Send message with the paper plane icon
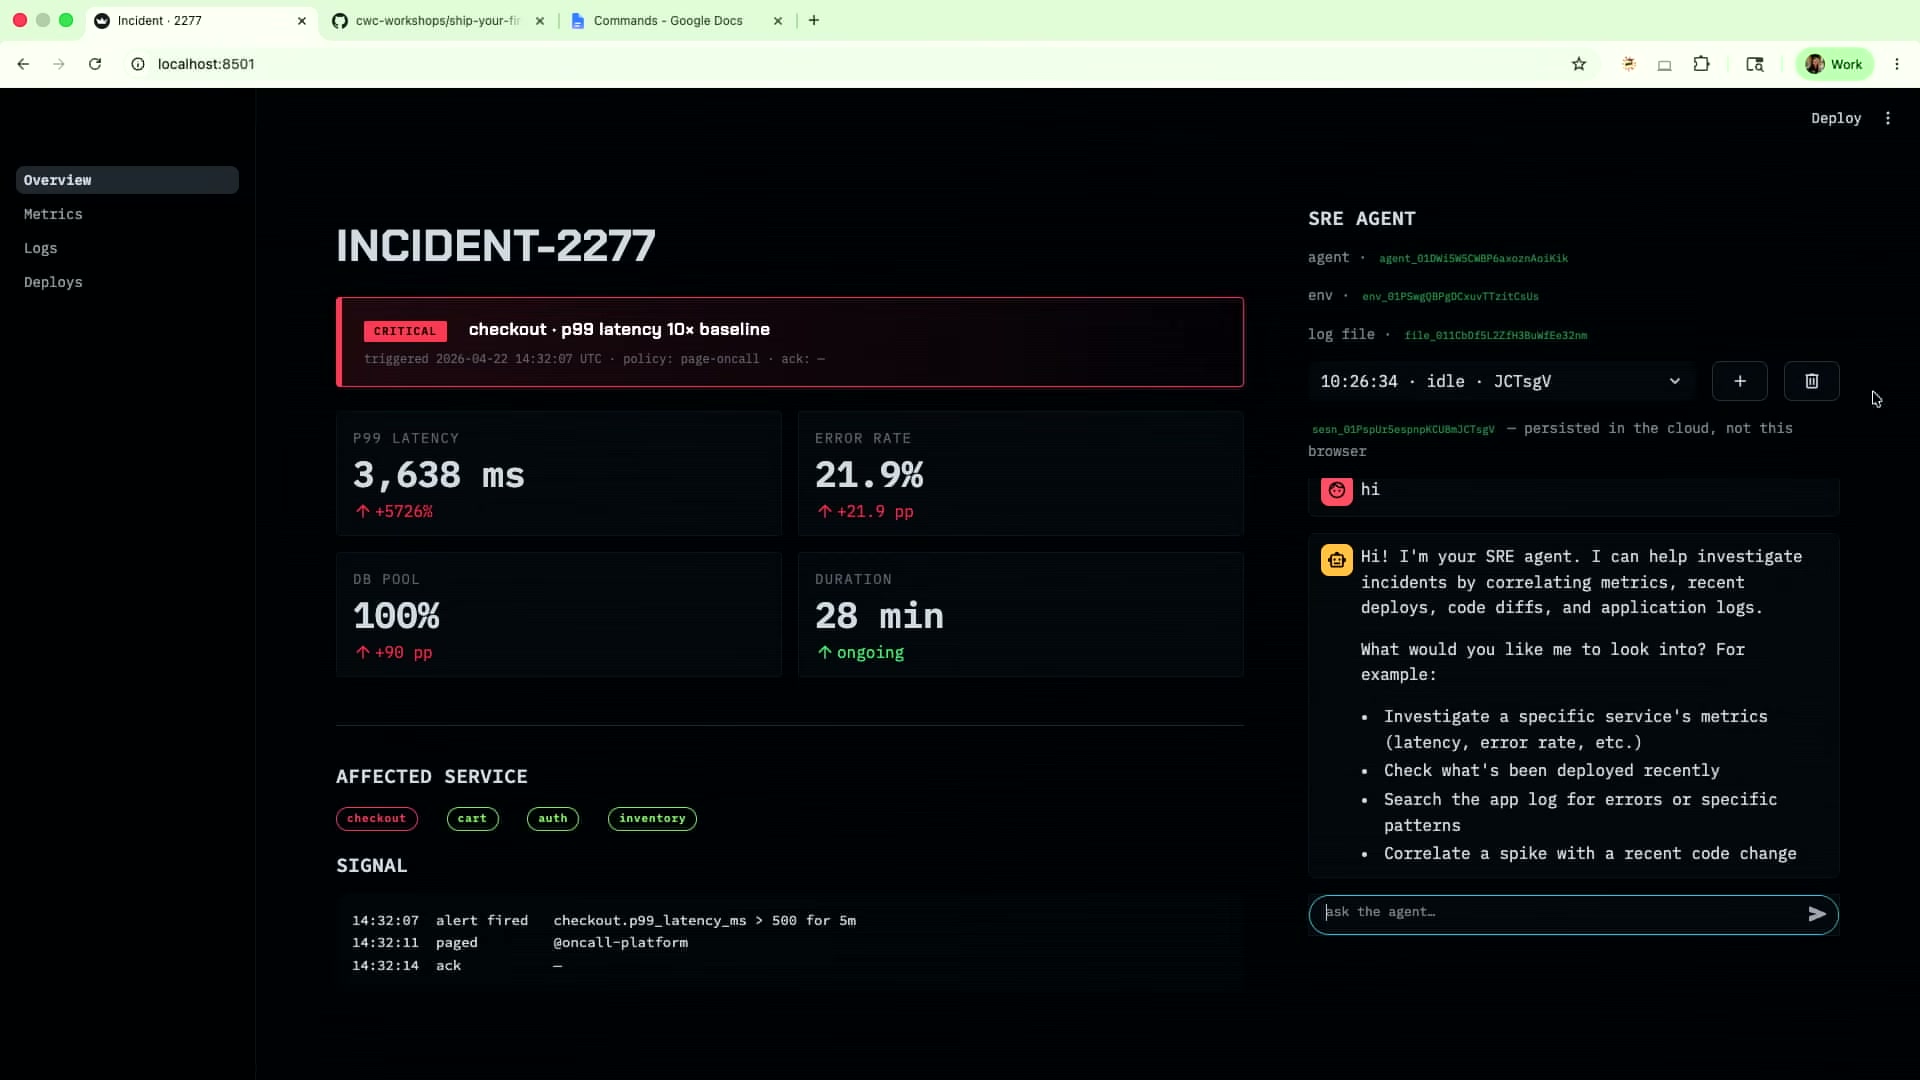1920x1080 pixels. coord(1817,914)
